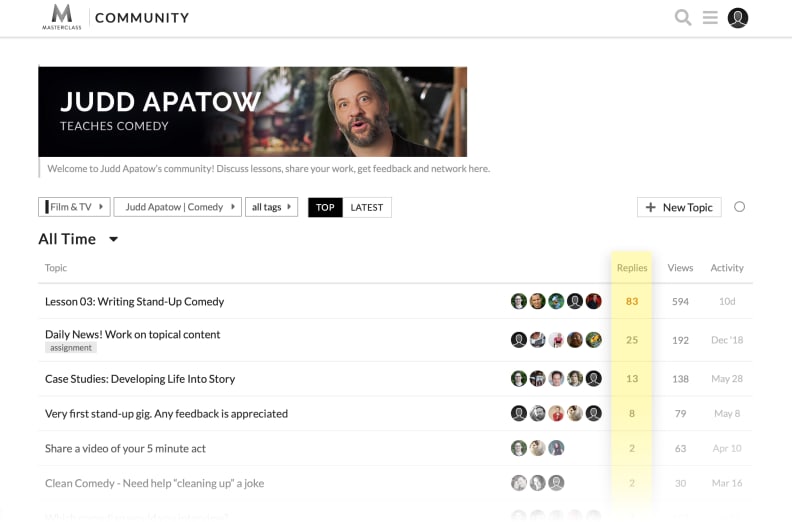Click third poster avatar in Clean Comedy row
The height and width of the screenshot is (522, 792).
[x=556, y=483]
